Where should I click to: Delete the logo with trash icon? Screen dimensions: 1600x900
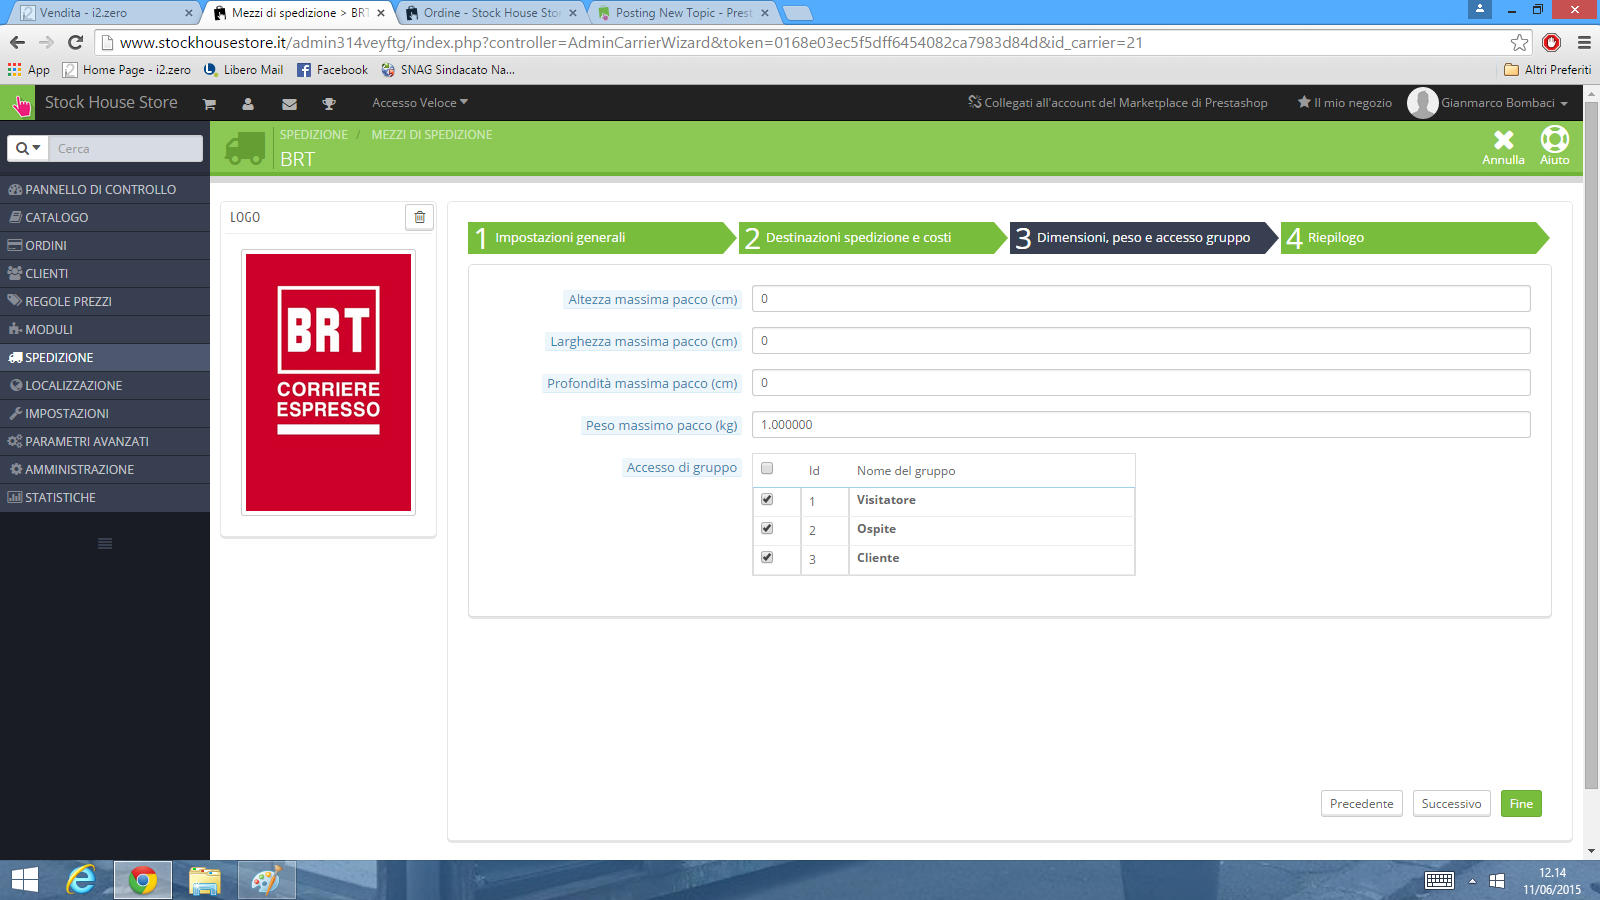point(419,217)
